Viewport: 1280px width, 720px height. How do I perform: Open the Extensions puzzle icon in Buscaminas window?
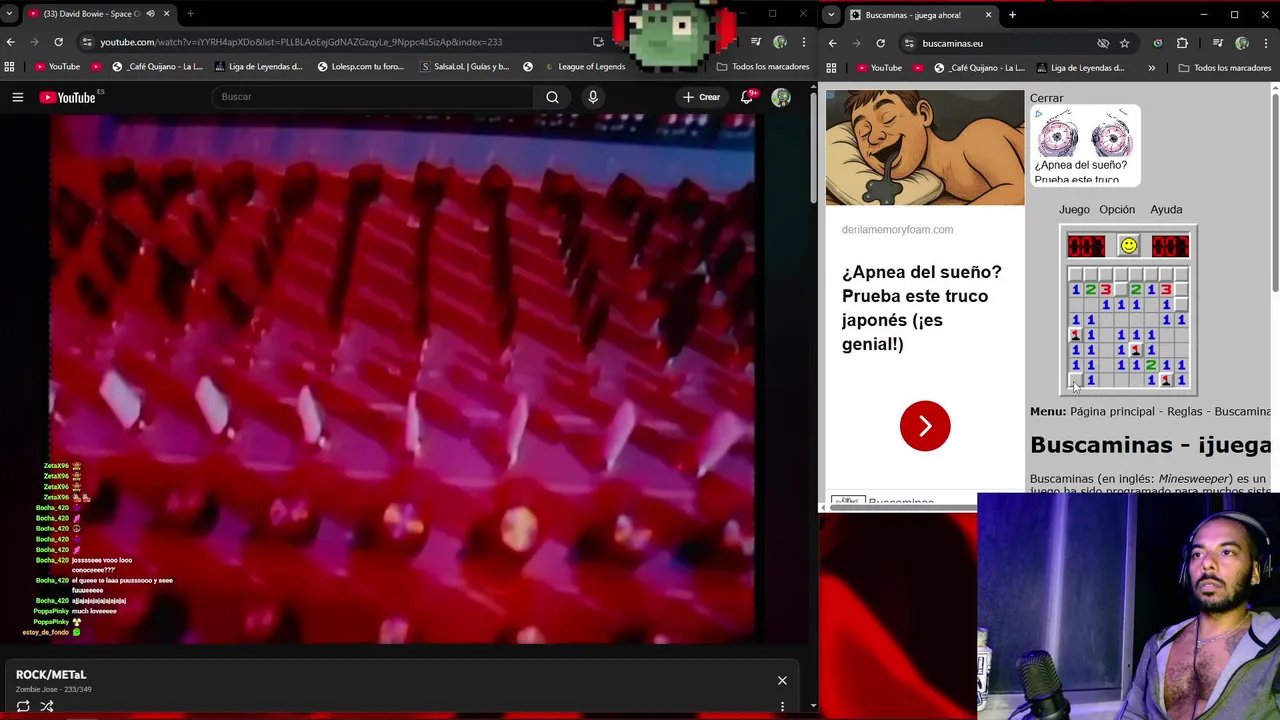click(1182, 43)
